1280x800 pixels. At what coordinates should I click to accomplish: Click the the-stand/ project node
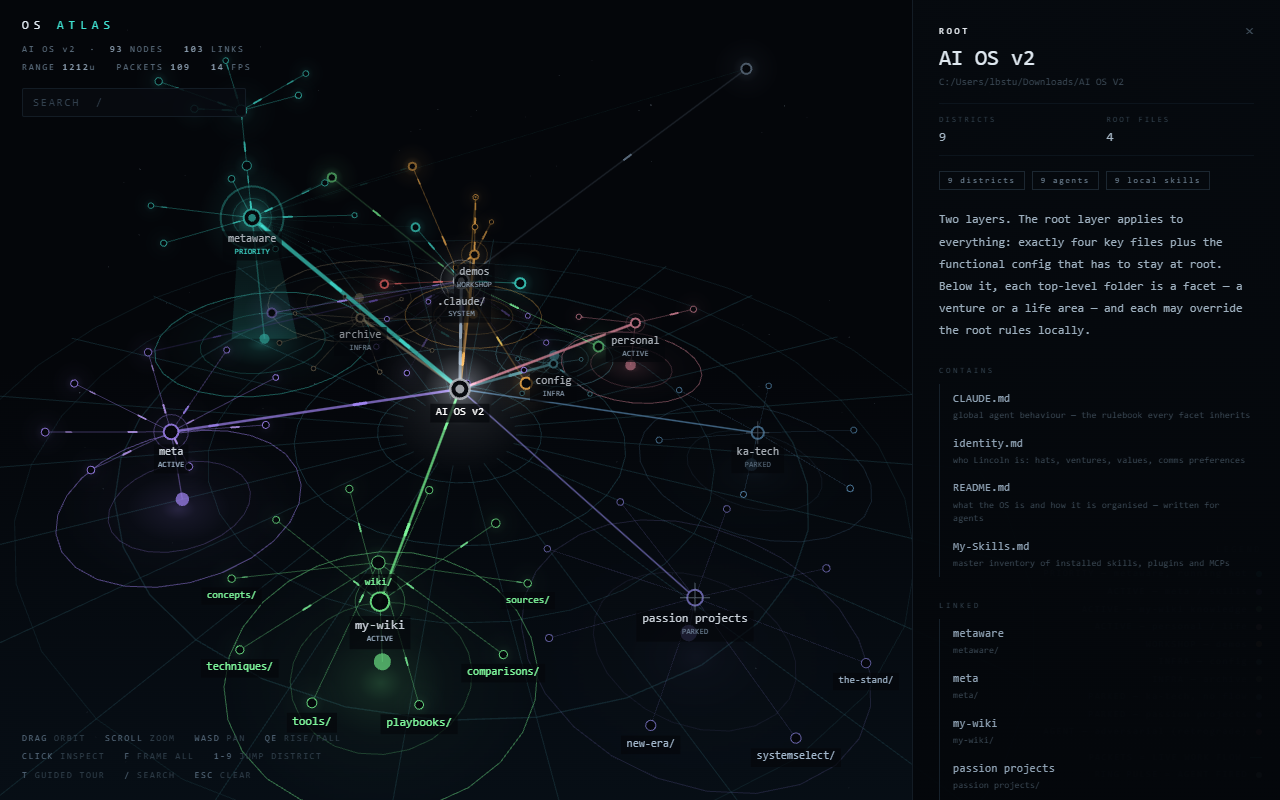click(866, 663)
